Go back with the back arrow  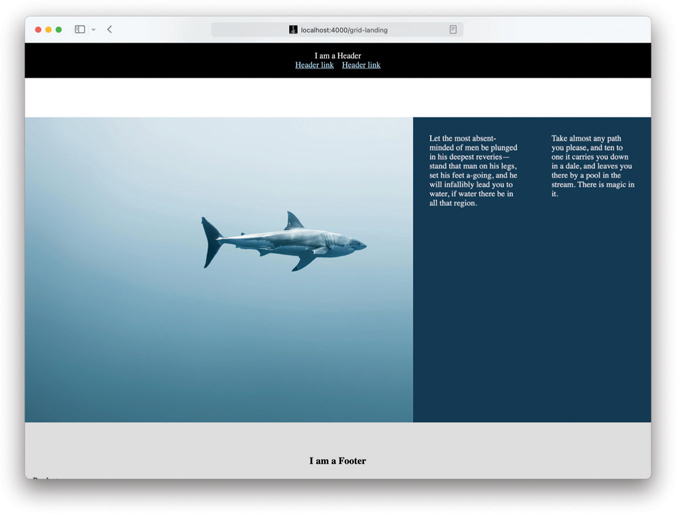[x=110, y=30]
